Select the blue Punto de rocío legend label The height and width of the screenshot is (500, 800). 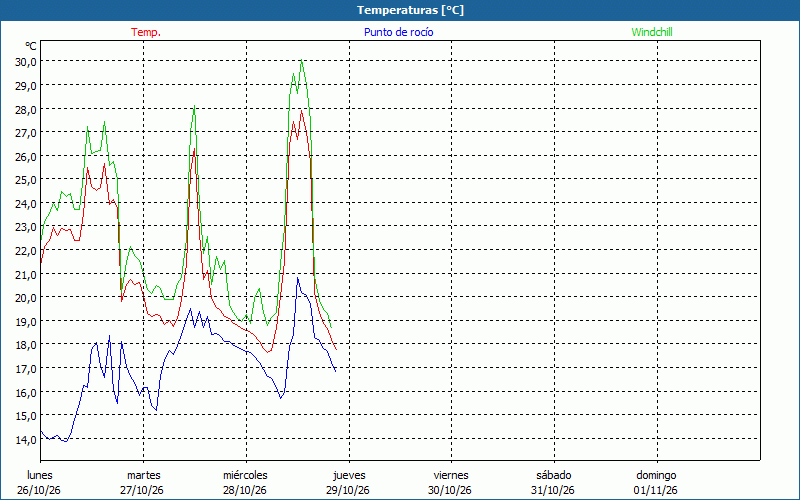coord(398,32)
